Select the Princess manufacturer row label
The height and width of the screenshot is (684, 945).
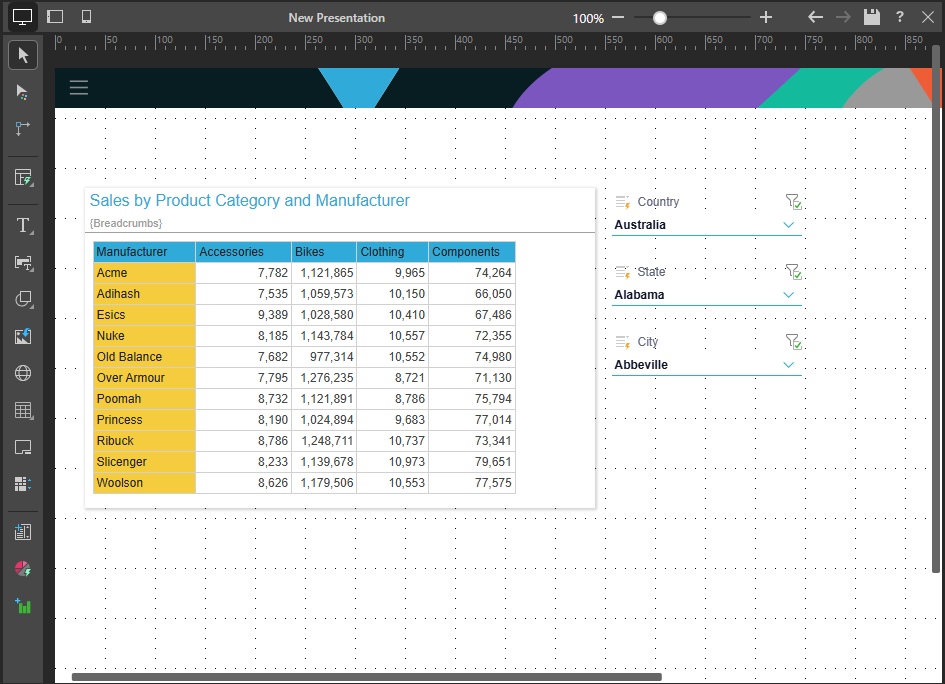pyautogui.click(x=145, y=420)
